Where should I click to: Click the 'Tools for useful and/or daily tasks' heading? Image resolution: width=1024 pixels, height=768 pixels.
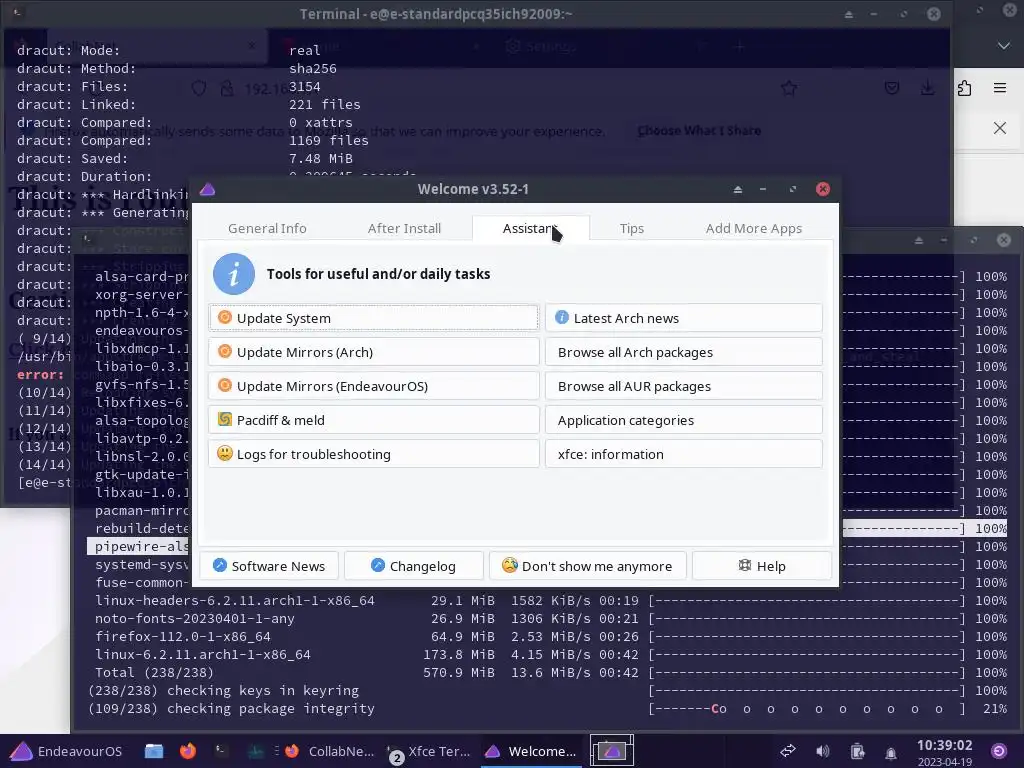(378, 274)
